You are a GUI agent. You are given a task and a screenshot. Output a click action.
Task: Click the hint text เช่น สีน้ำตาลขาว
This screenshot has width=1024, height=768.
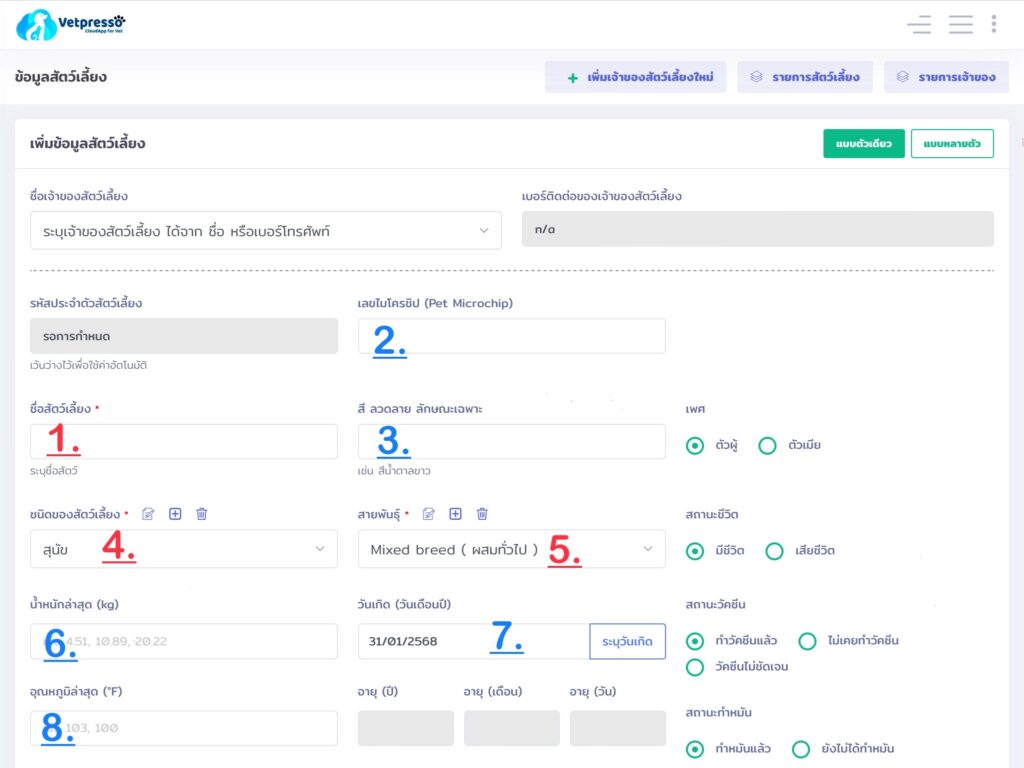tap(394, 471)
